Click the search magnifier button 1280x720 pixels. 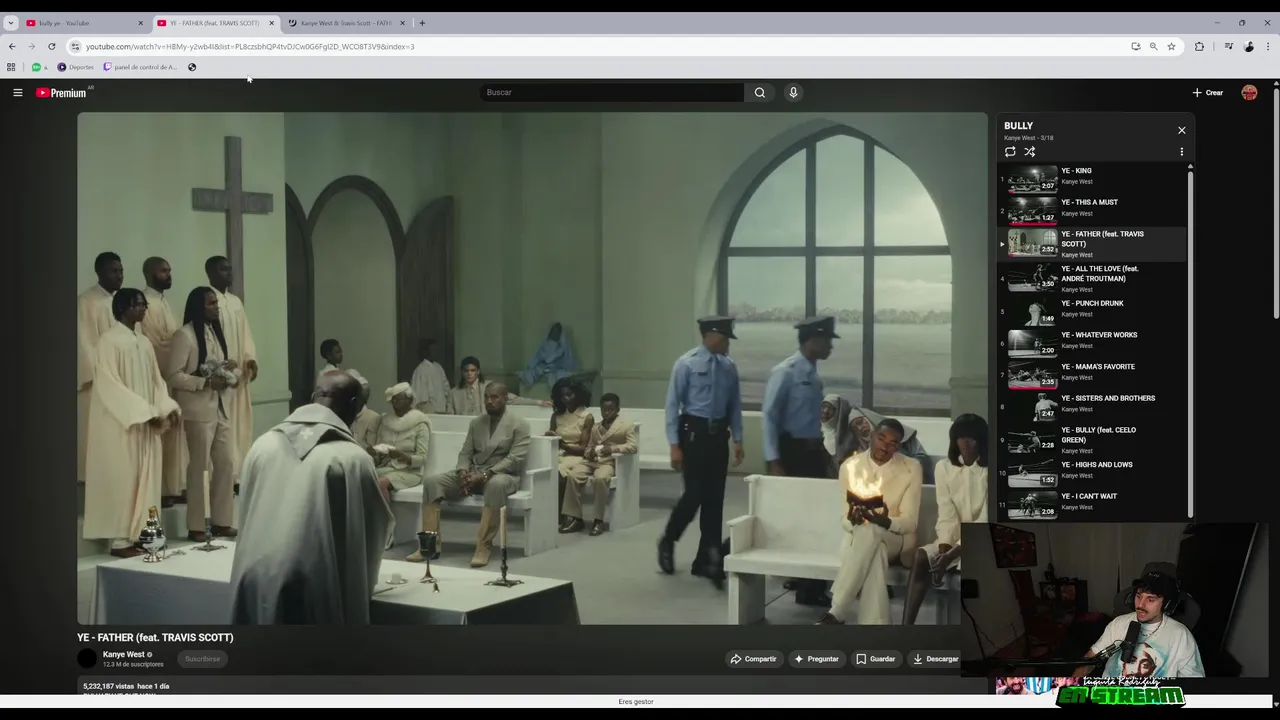coord(760,92)
